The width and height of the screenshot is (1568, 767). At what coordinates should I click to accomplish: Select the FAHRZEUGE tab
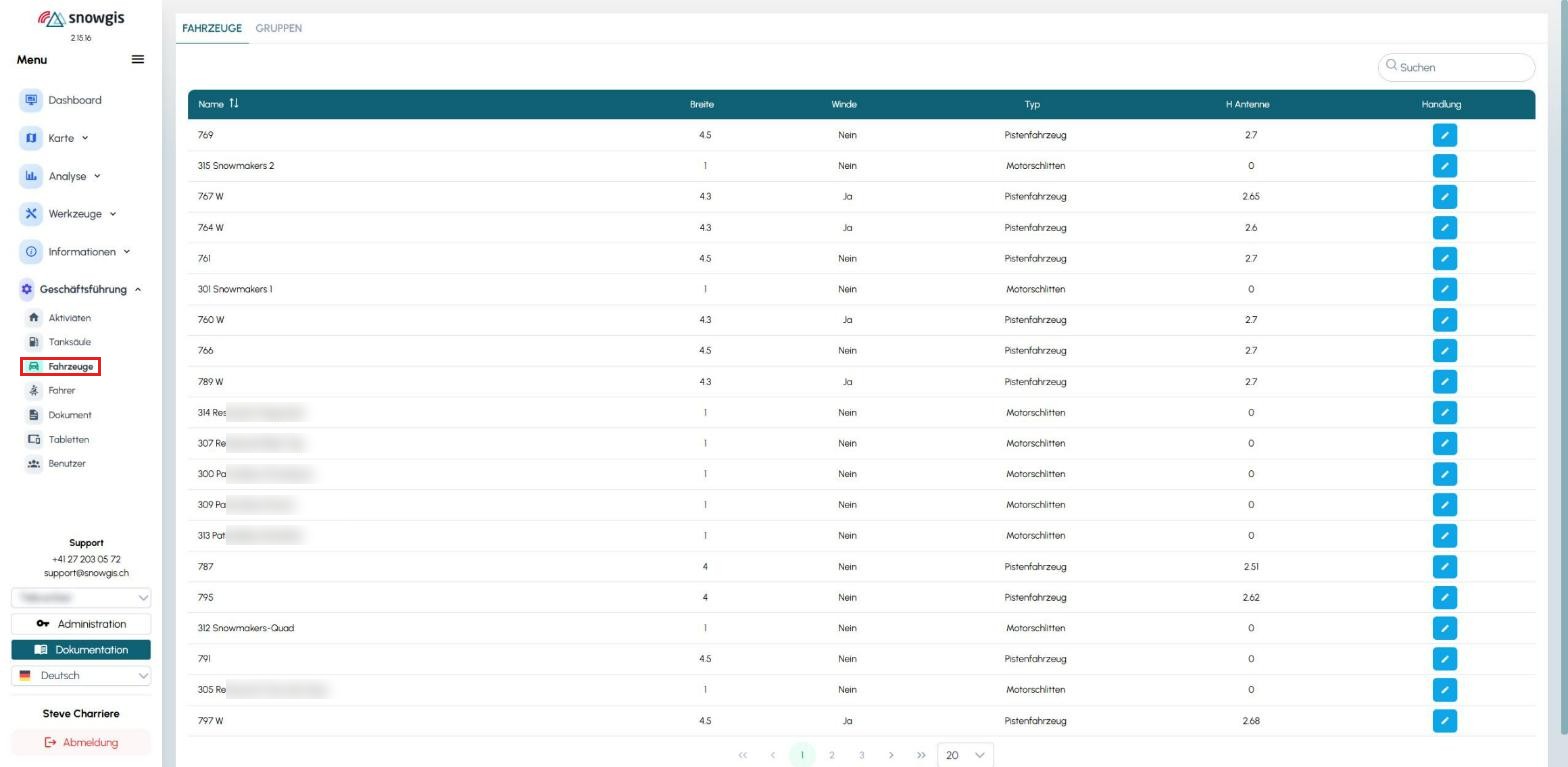pos(212,28)
